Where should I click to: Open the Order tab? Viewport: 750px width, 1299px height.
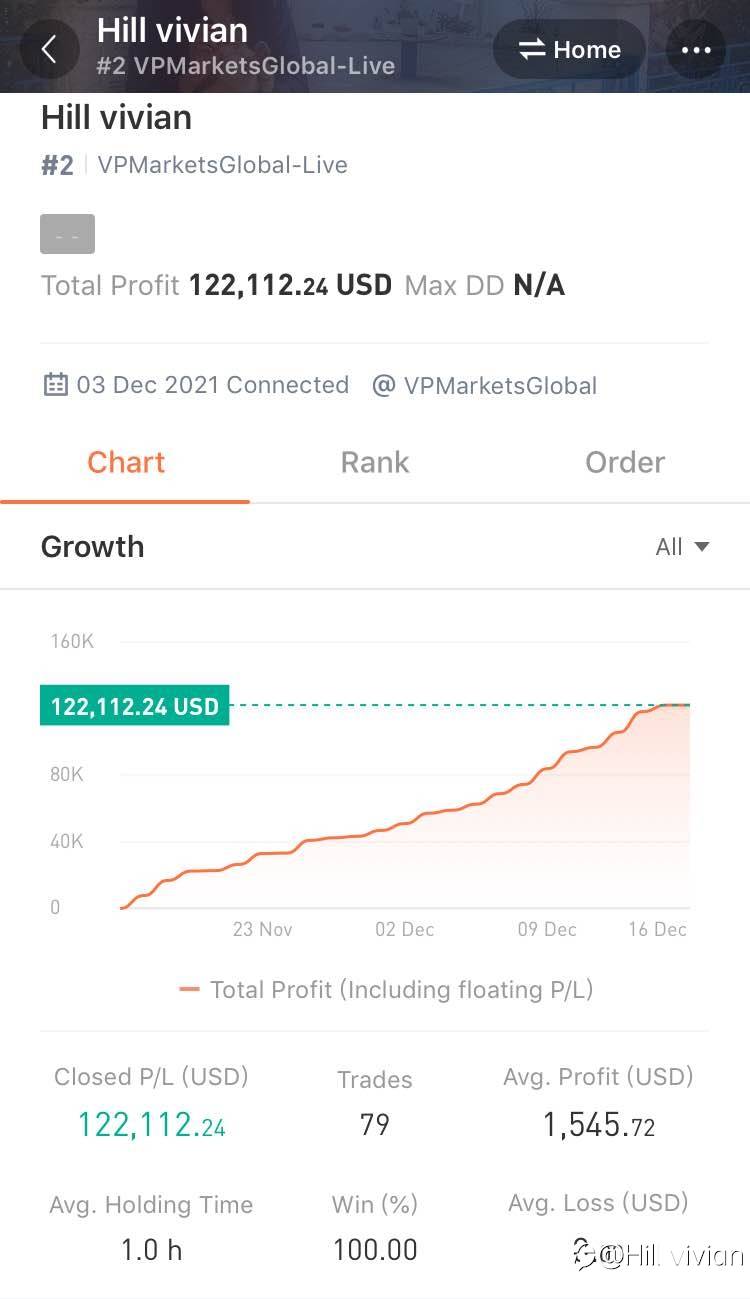coord(625,462)
